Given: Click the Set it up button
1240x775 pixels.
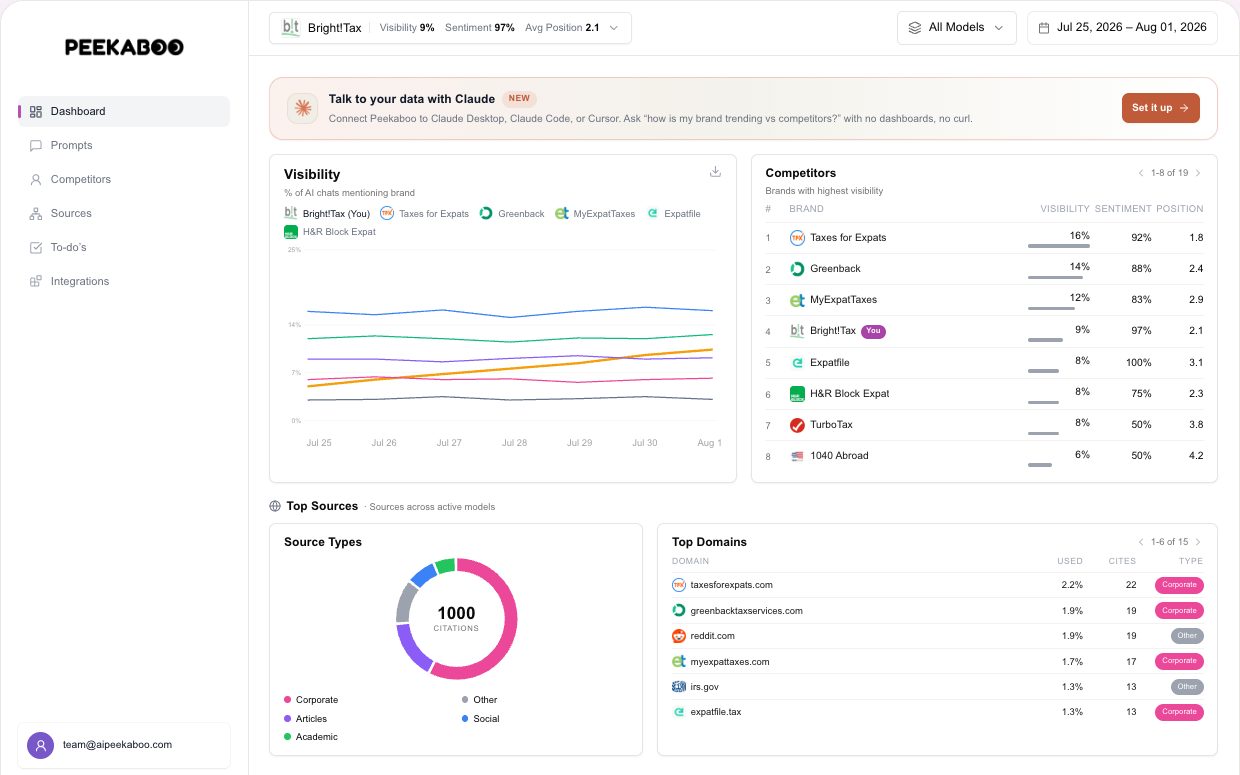Looking at the screenshot, I should click(1160, 108).
